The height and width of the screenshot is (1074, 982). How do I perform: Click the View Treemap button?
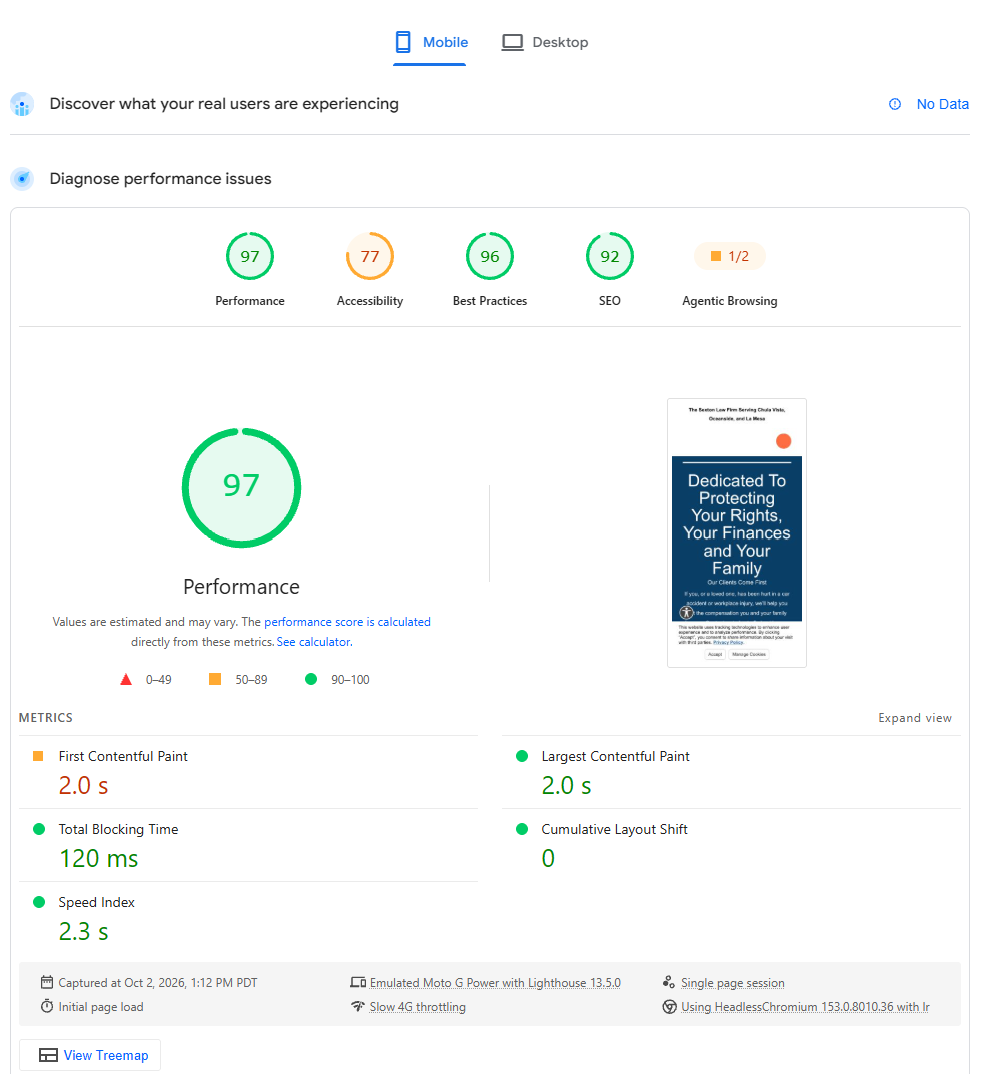click(90, 1055)
